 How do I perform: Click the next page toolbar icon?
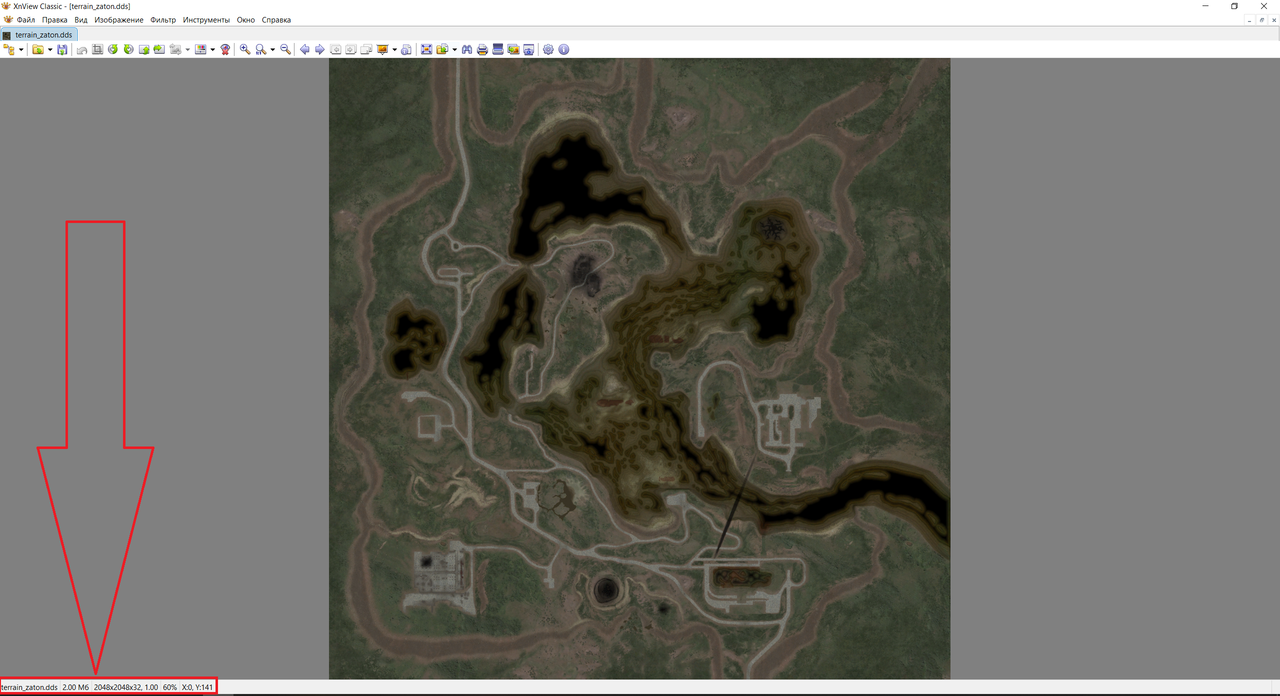coord(351,49)
